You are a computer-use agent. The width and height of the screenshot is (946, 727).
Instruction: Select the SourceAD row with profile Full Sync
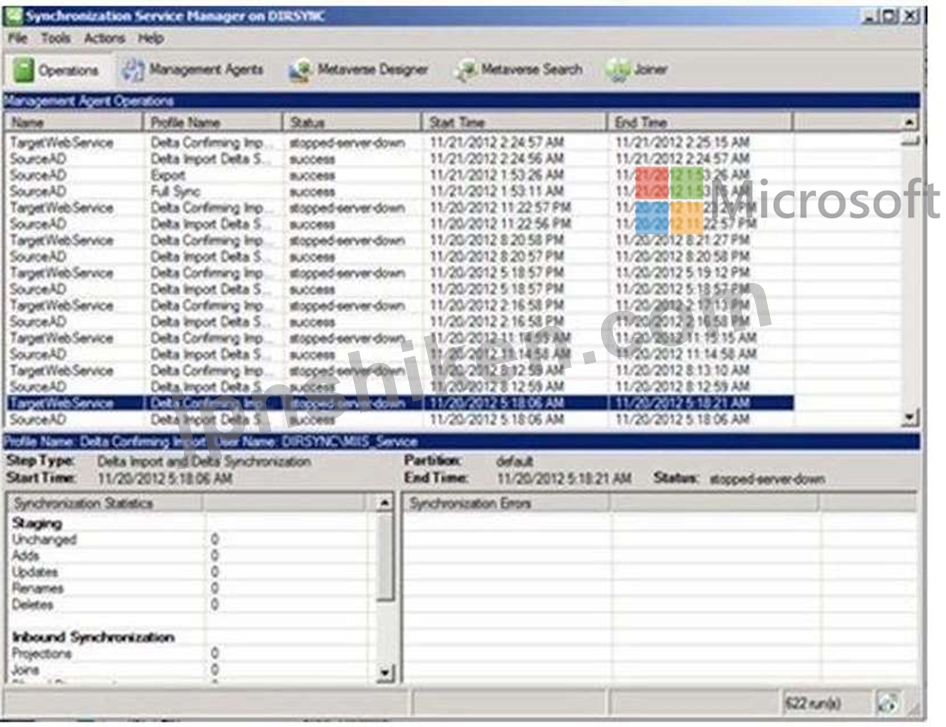399,192
